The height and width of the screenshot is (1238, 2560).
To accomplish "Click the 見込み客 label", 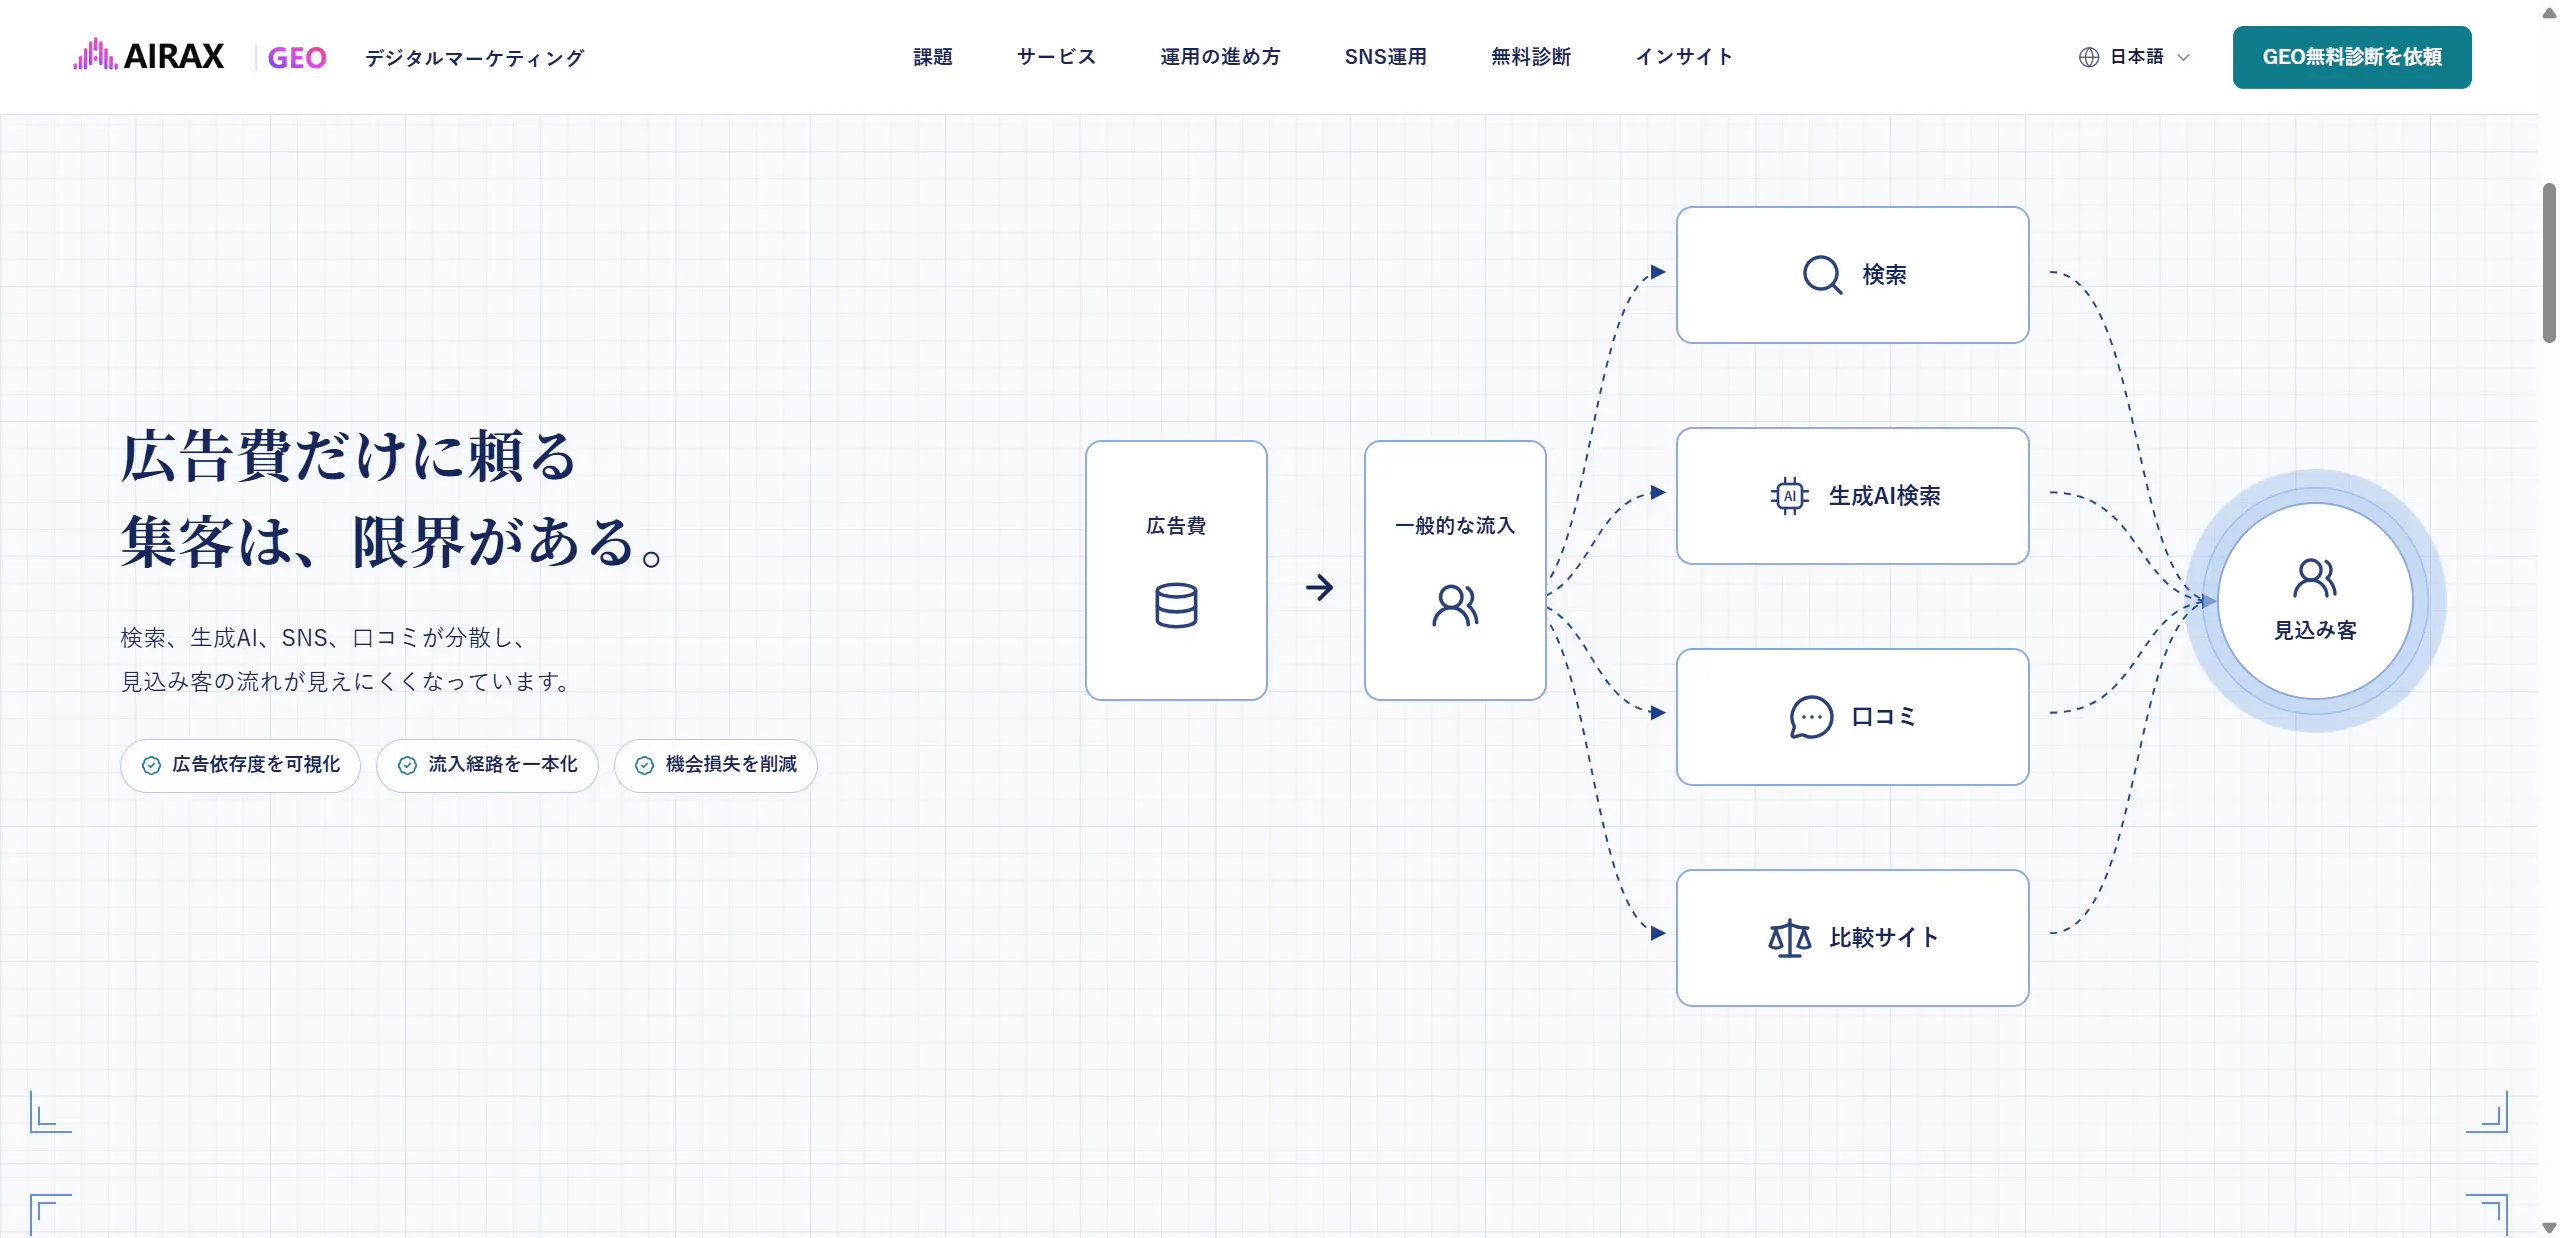I will click(2315, 631).
